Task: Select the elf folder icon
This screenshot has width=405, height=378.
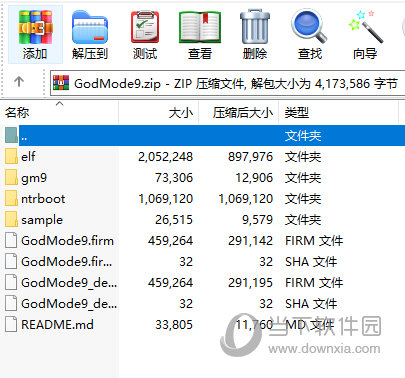Action: [x=11, y=156]
